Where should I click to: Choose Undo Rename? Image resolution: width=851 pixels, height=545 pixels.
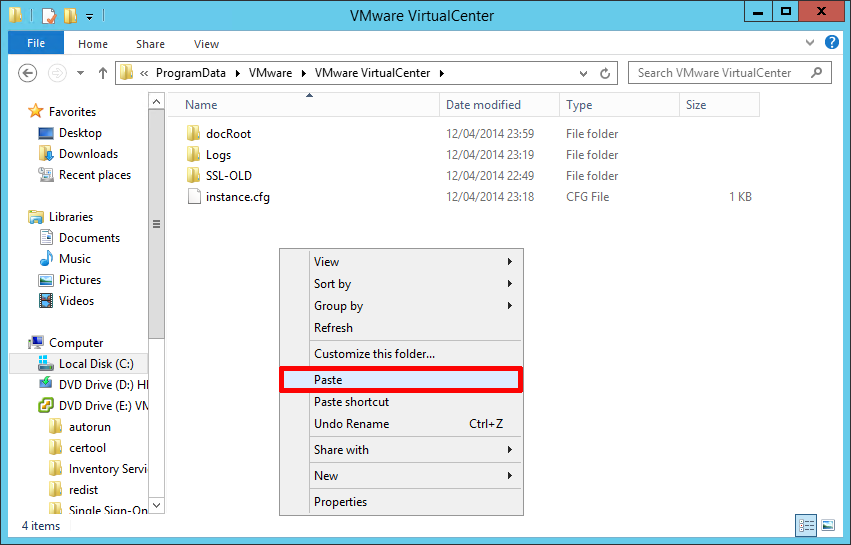[401, 424]
